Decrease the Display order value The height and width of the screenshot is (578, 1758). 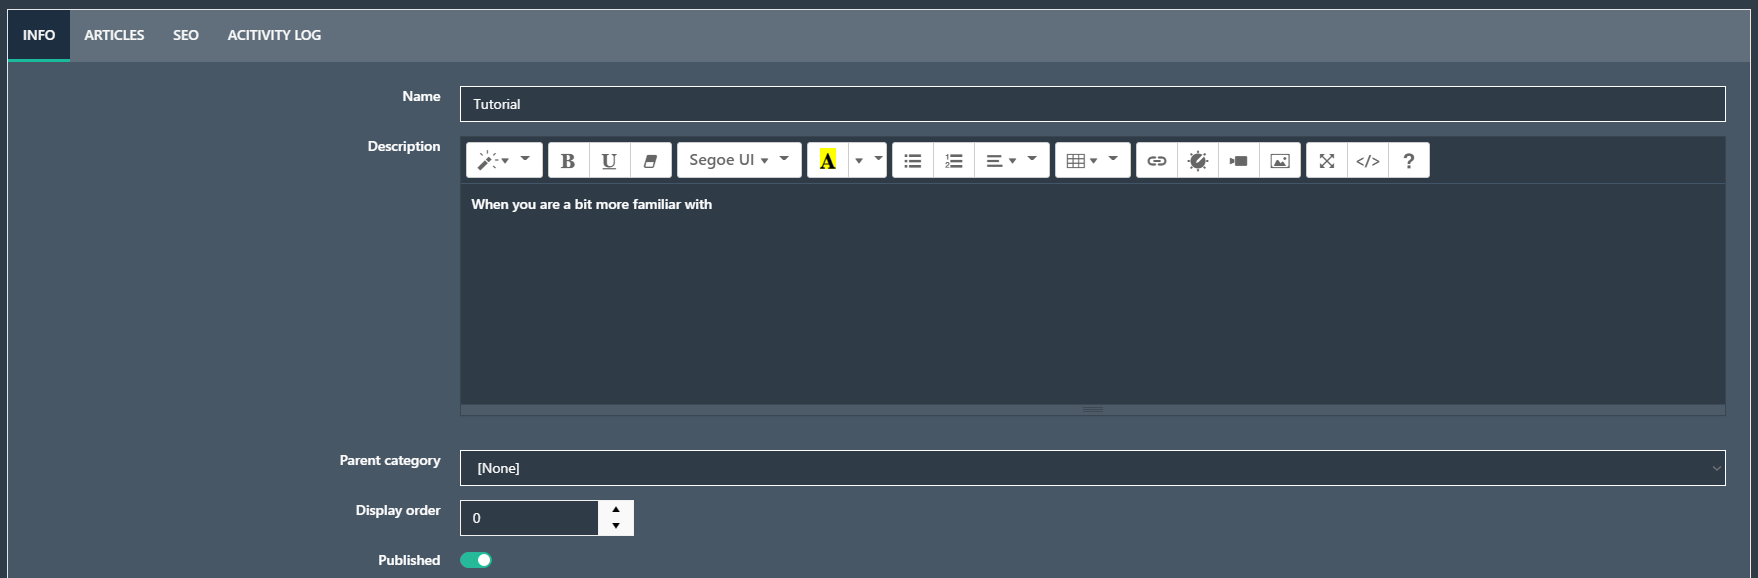point(616,526)
